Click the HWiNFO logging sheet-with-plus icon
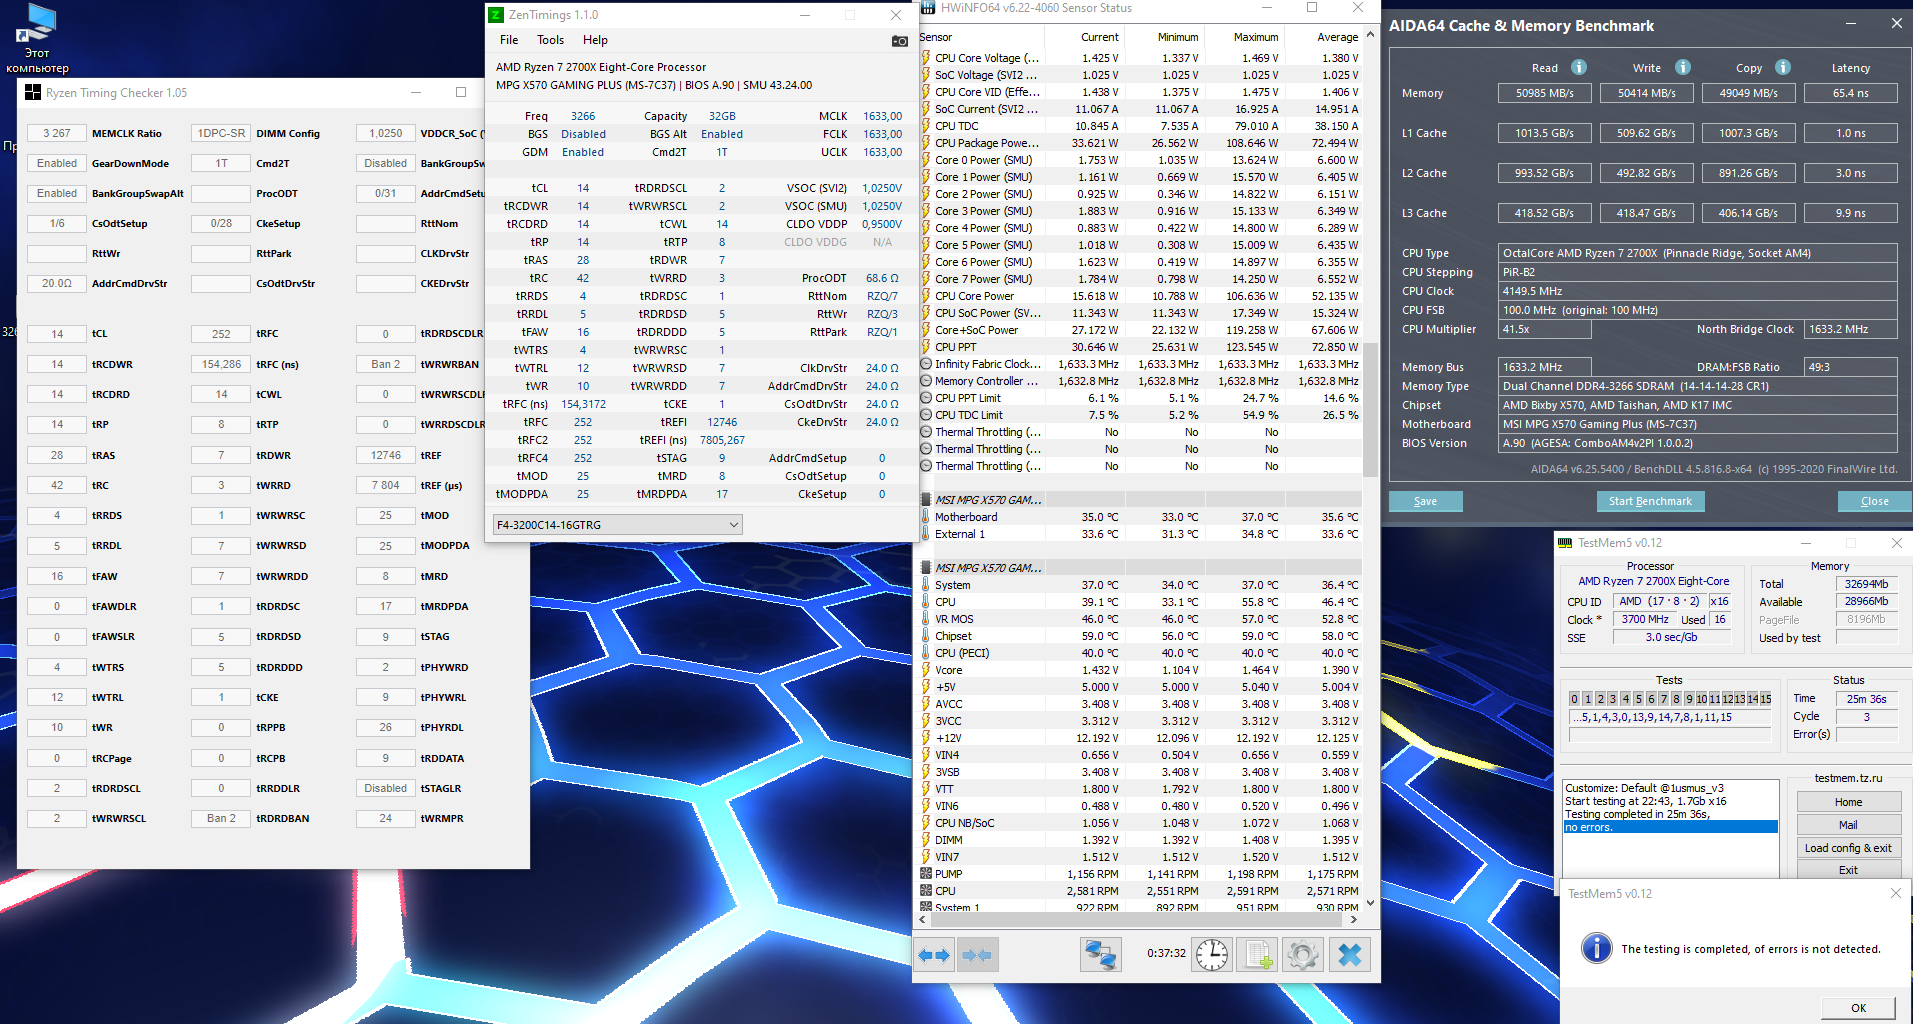This screenshot has width=1913, height=1024. pyautogui.click(x=1257, y=955)
